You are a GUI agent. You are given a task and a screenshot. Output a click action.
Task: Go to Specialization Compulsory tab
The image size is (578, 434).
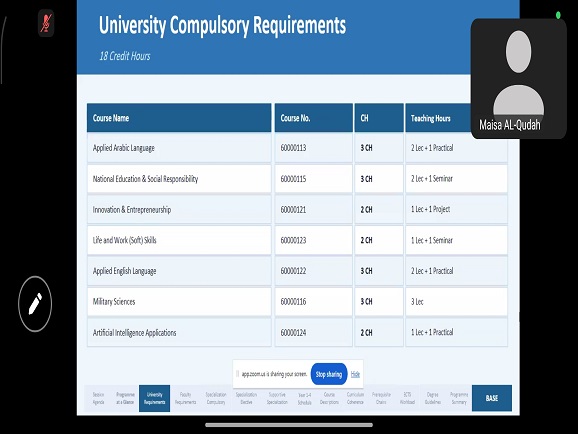pos(216,398)
